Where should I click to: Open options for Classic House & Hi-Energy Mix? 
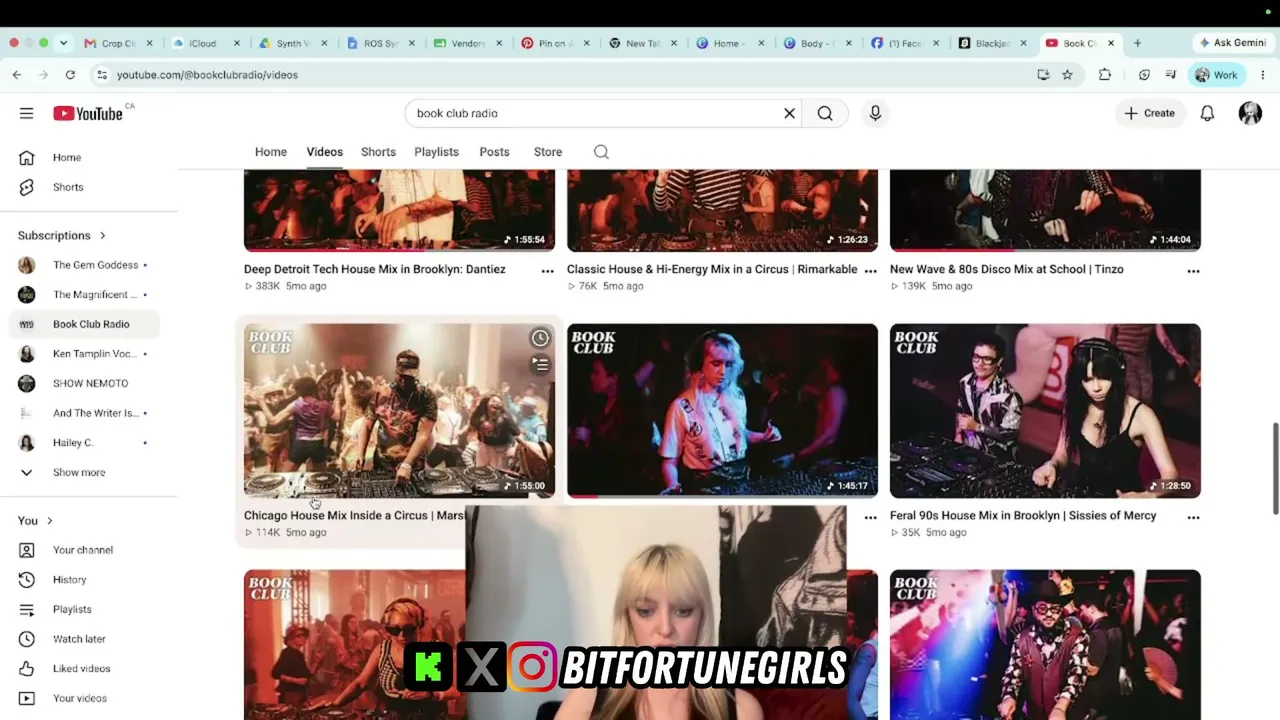[x=870, y=271]
